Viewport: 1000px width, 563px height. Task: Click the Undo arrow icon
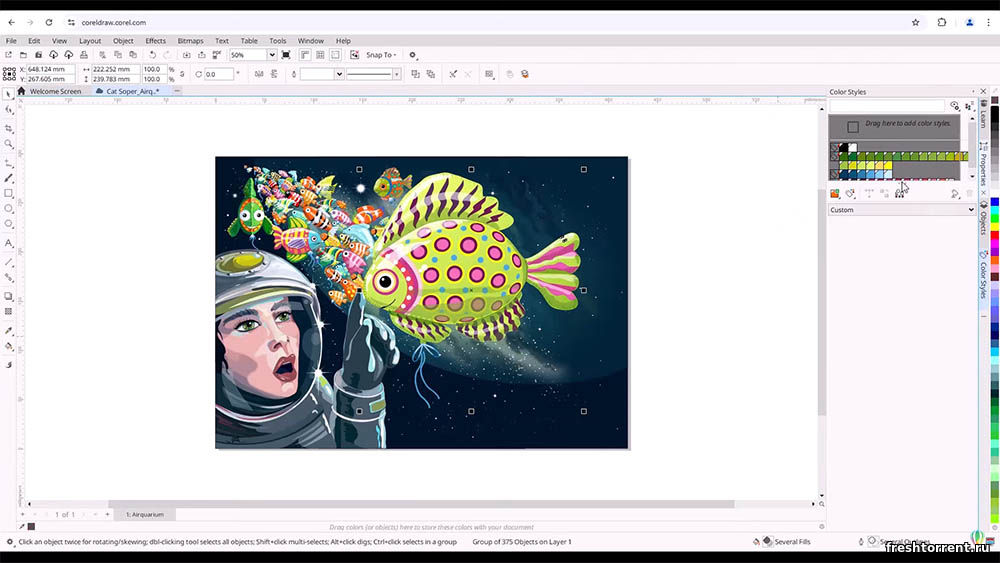[152, 55]
